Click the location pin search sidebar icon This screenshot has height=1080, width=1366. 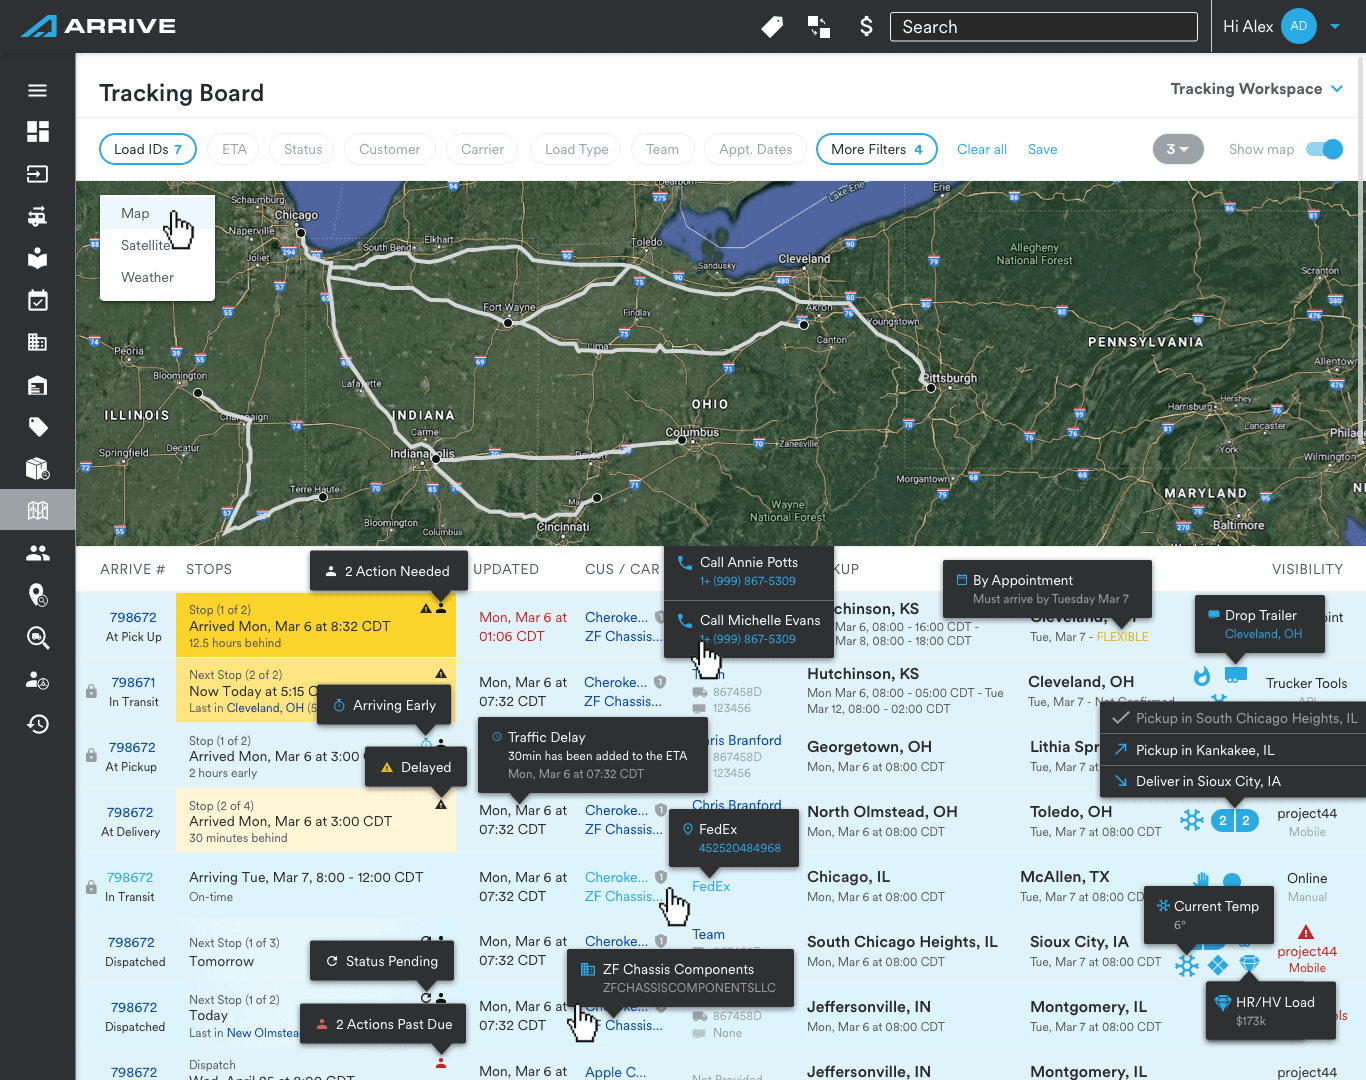[x=38, y=596]
